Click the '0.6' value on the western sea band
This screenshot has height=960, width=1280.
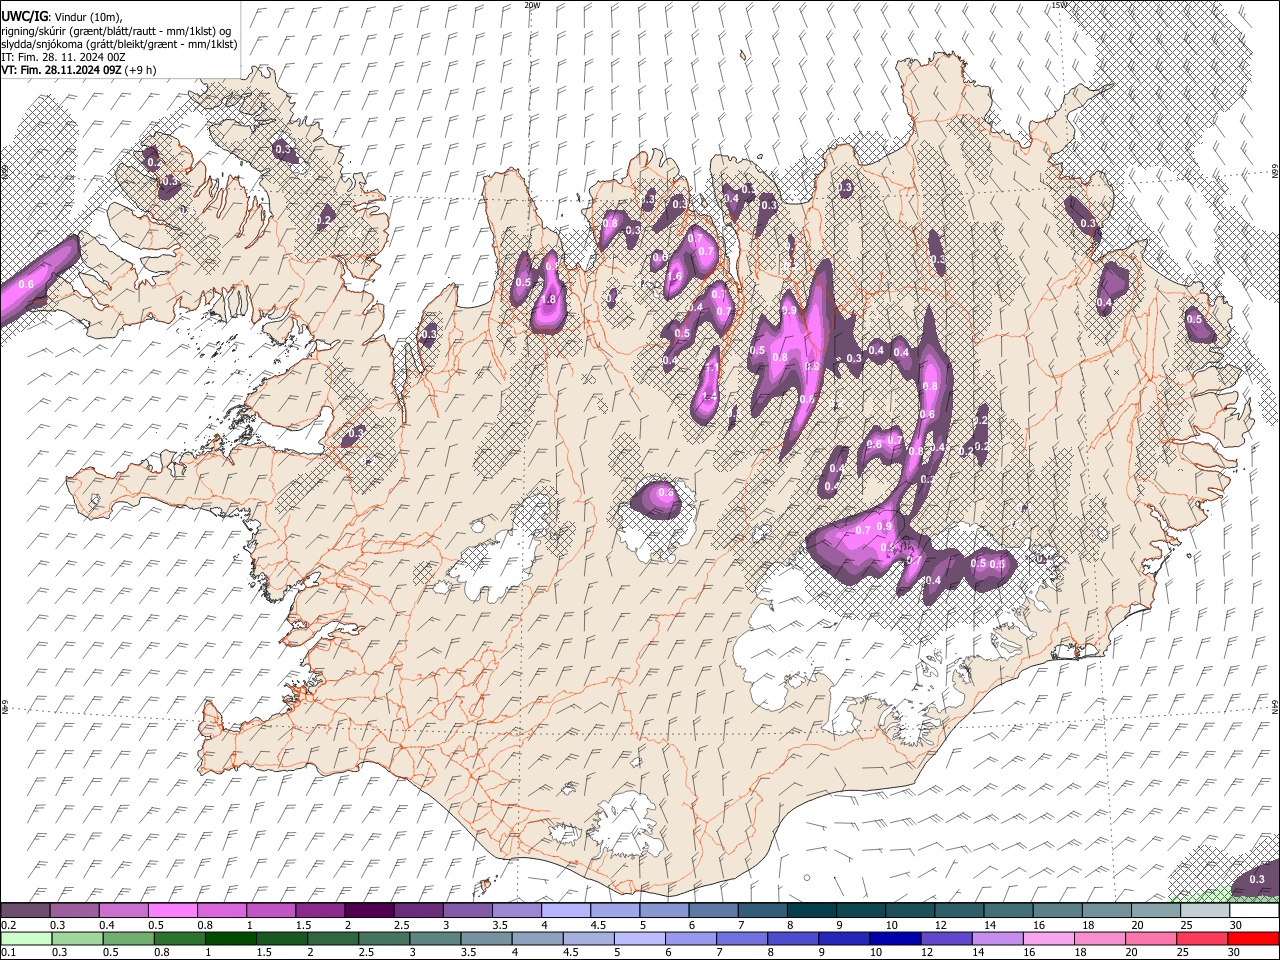tap(27, 285)
